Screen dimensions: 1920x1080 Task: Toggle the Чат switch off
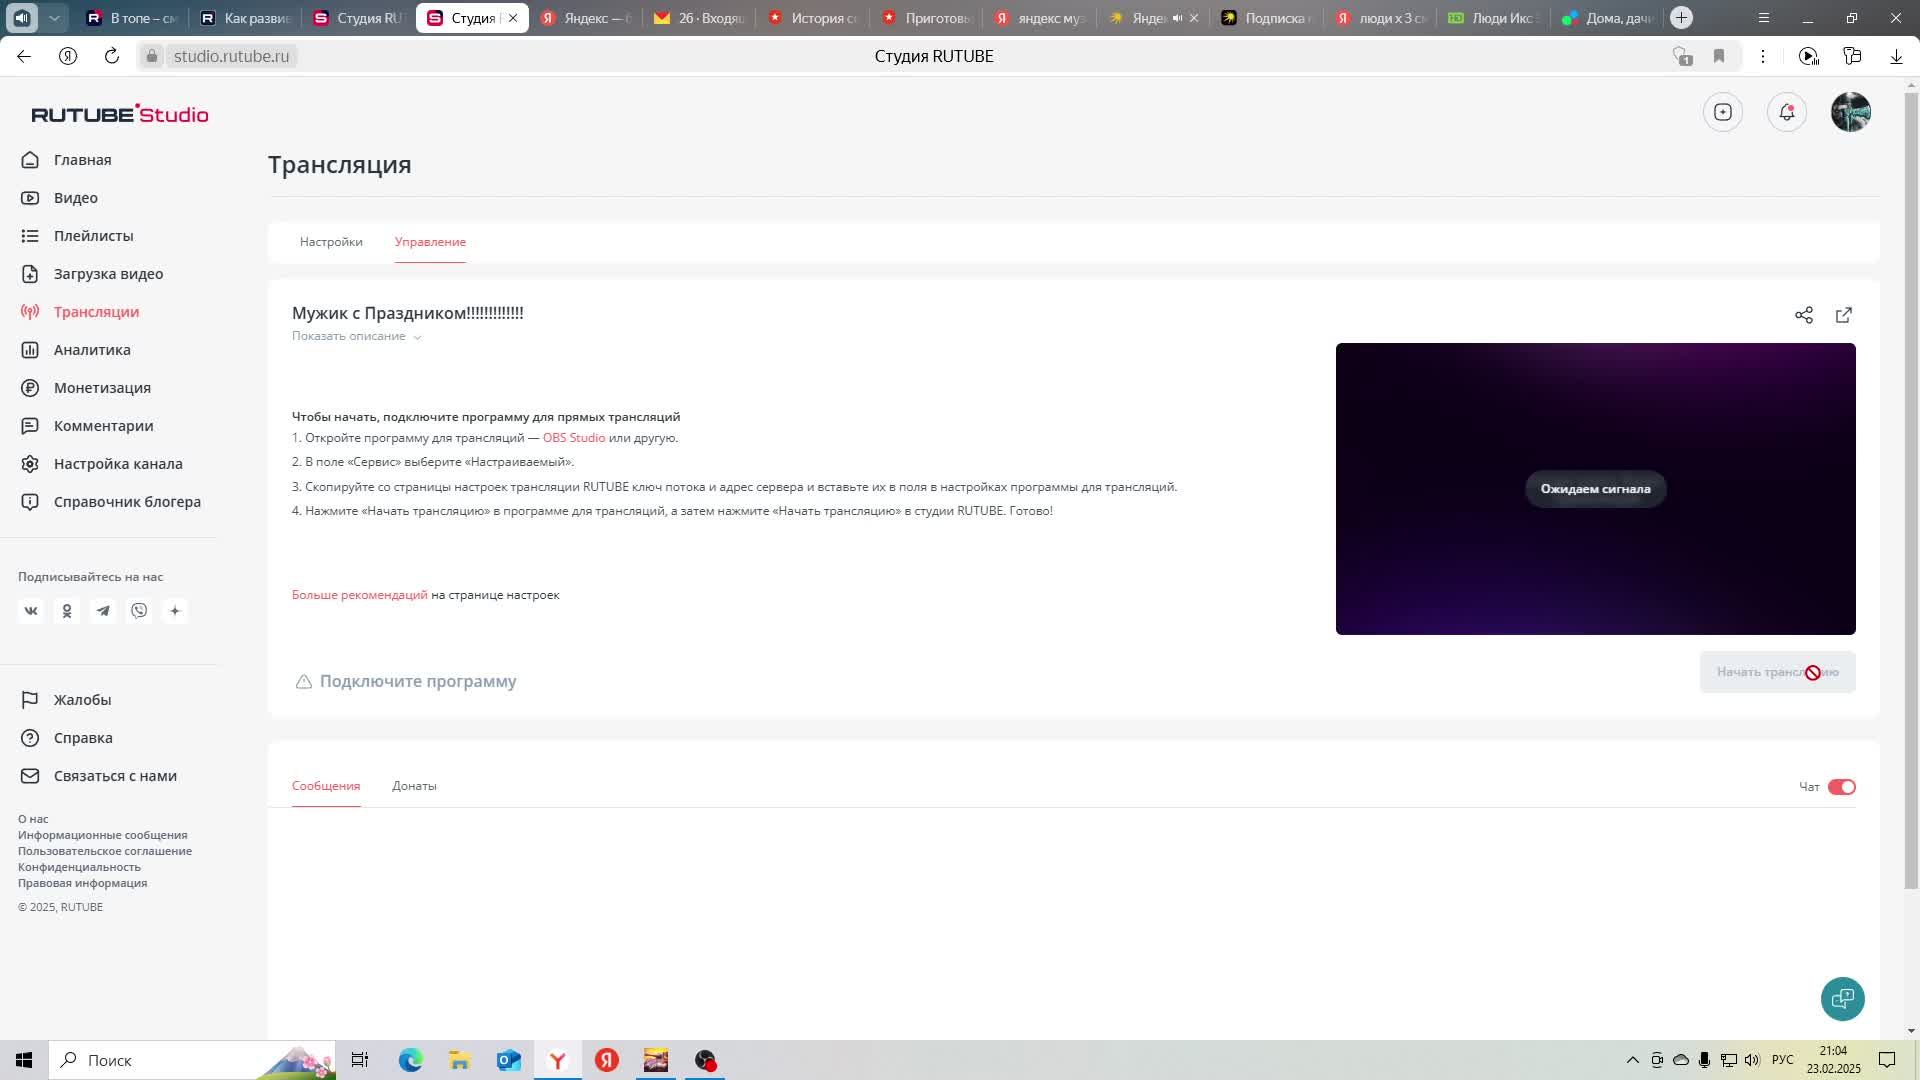pyautogui.click(x=1841, y=787)
